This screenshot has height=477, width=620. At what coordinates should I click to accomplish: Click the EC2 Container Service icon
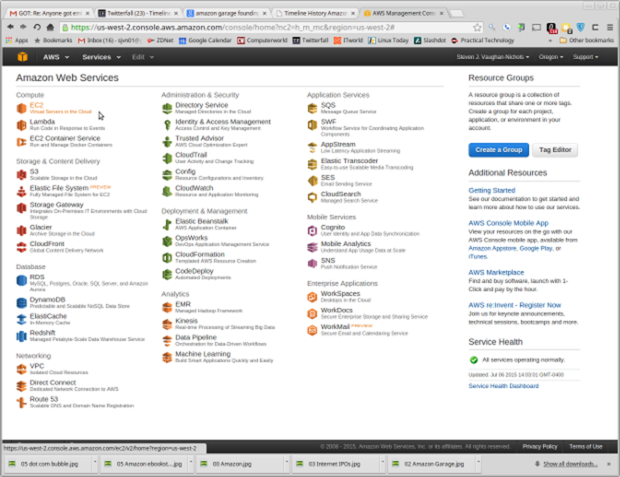(x=21, y=142)
